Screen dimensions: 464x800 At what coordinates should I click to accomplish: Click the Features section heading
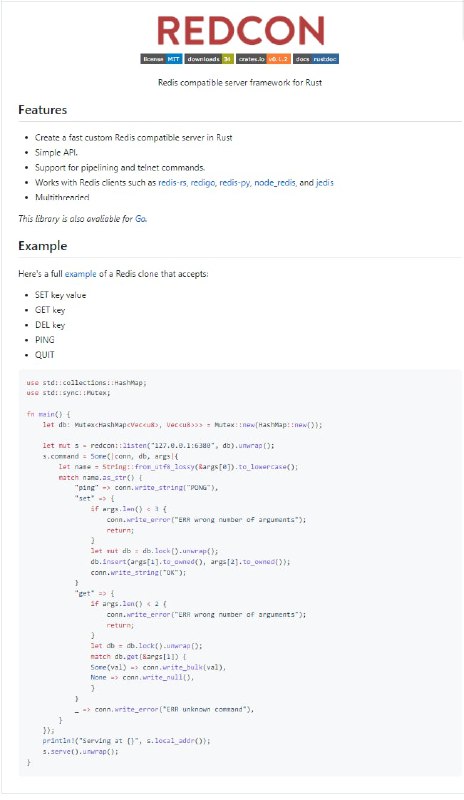[42, 110]
